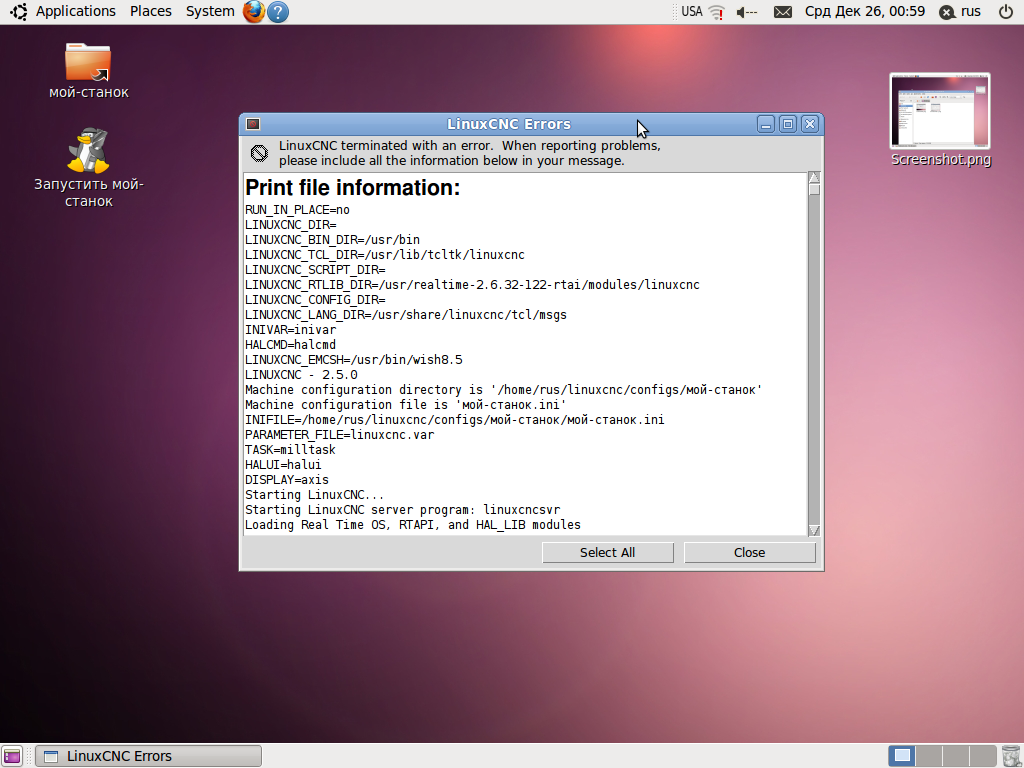
Task: Switch to the fourth workspace in the switcher
Action: (x=982, y=756)
